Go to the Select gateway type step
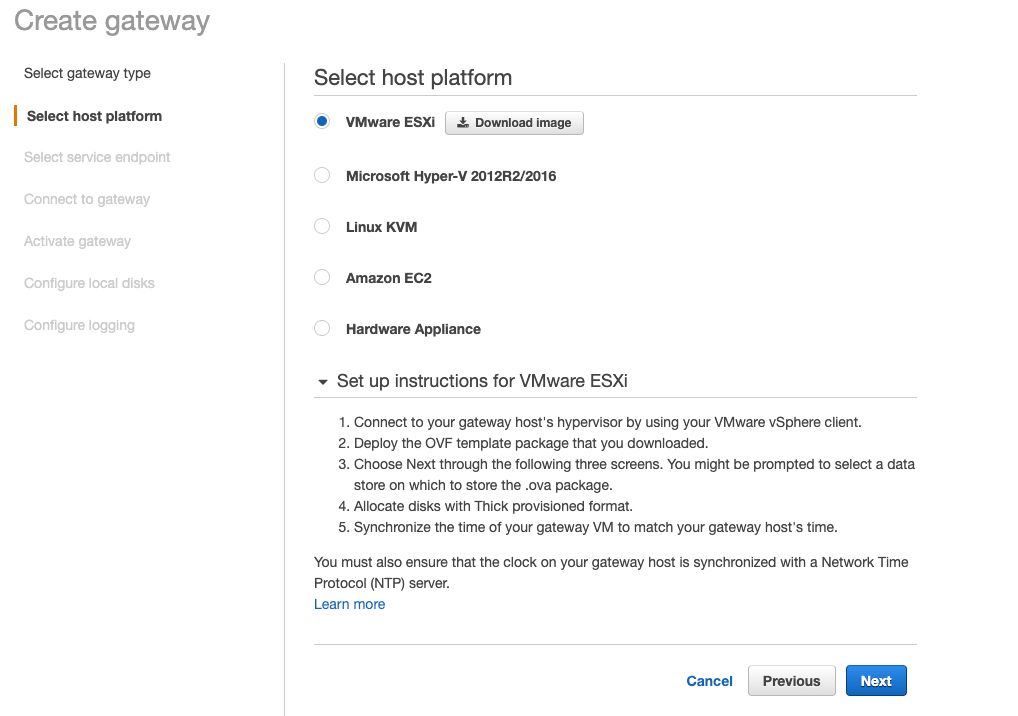This screenshot has width=1018, height=716. (x=87, y=73)
